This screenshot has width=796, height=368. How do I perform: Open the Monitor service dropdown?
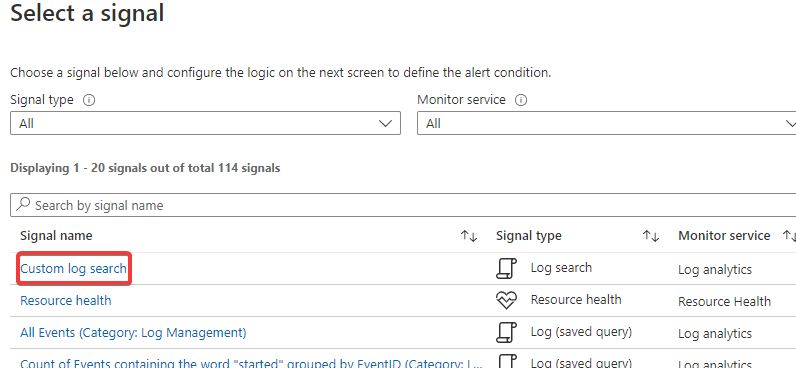pyautogui.click(x=607, y=123)
